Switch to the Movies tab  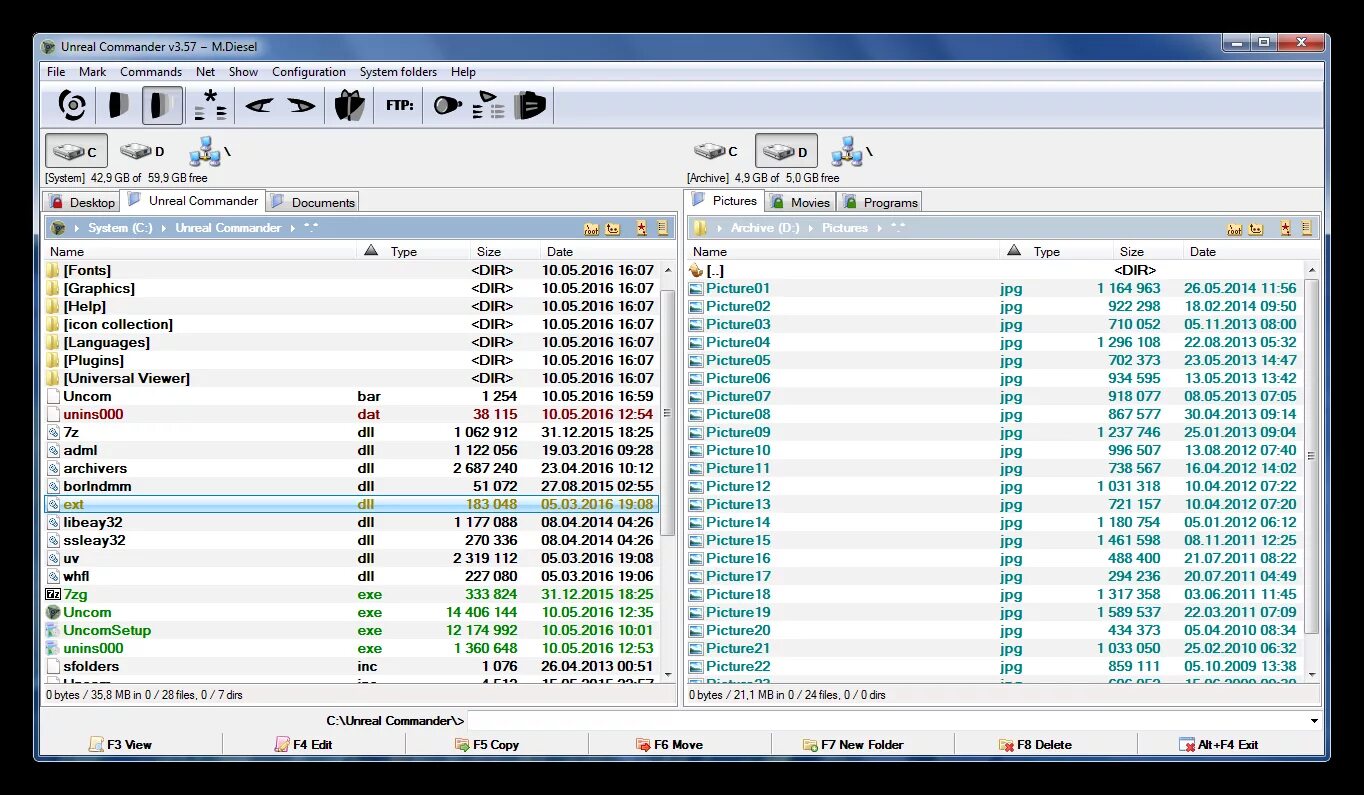click(x=800, y=202)
